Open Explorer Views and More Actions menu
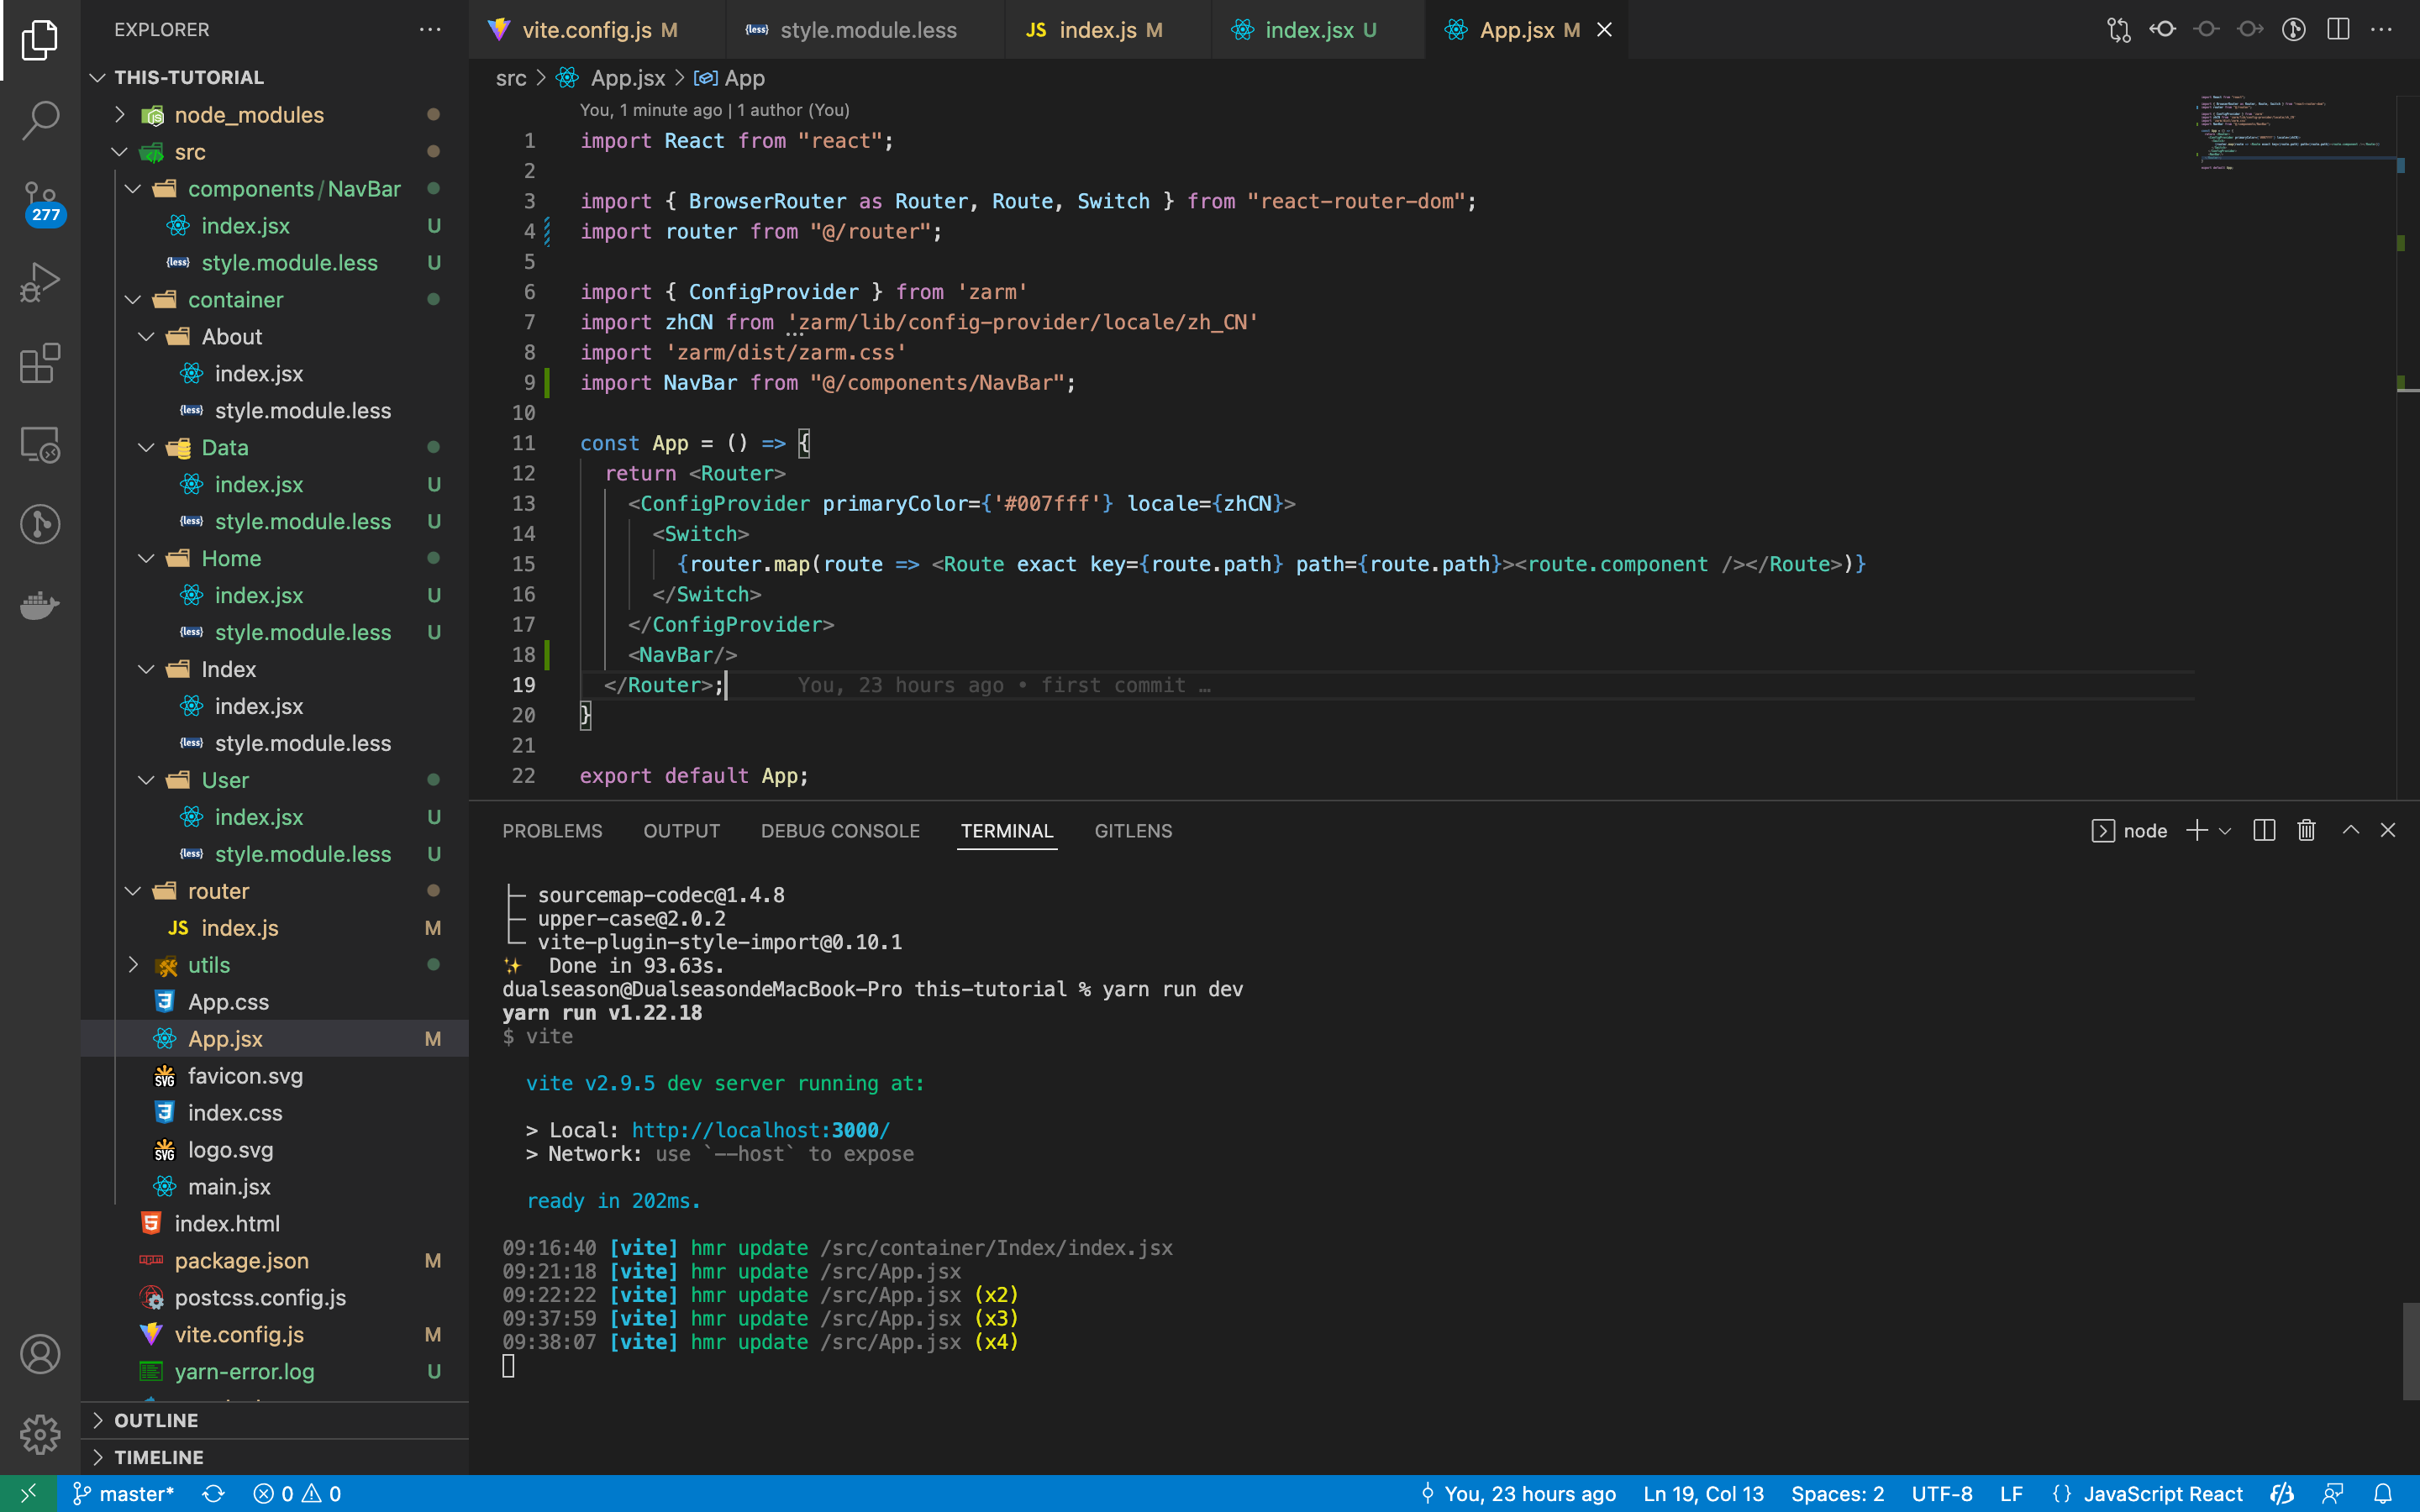2420x1512 pixels. coord(430,30)
